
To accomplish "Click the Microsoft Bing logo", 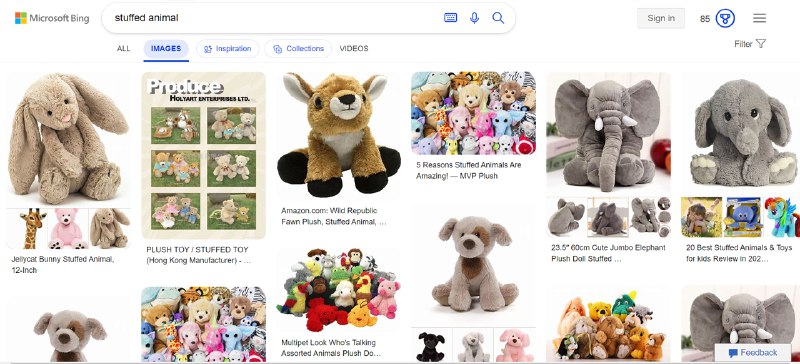I will click(x=52, y=18).
